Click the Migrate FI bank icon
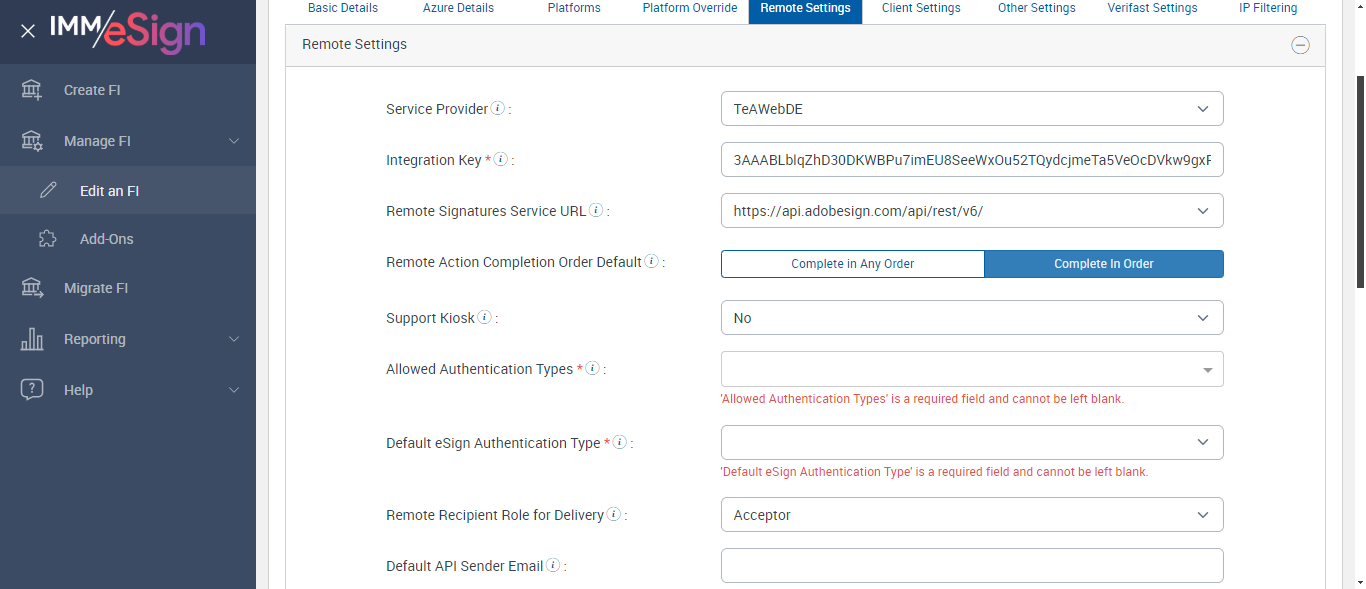This screenshot has width=1366, height=589. (x=32, y=288)
